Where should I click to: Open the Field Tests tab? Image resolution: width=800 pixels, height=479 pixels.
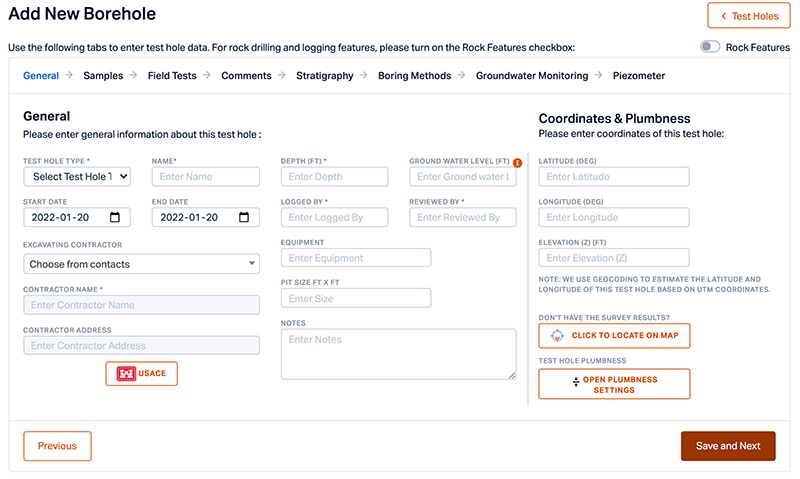(172, 75)
